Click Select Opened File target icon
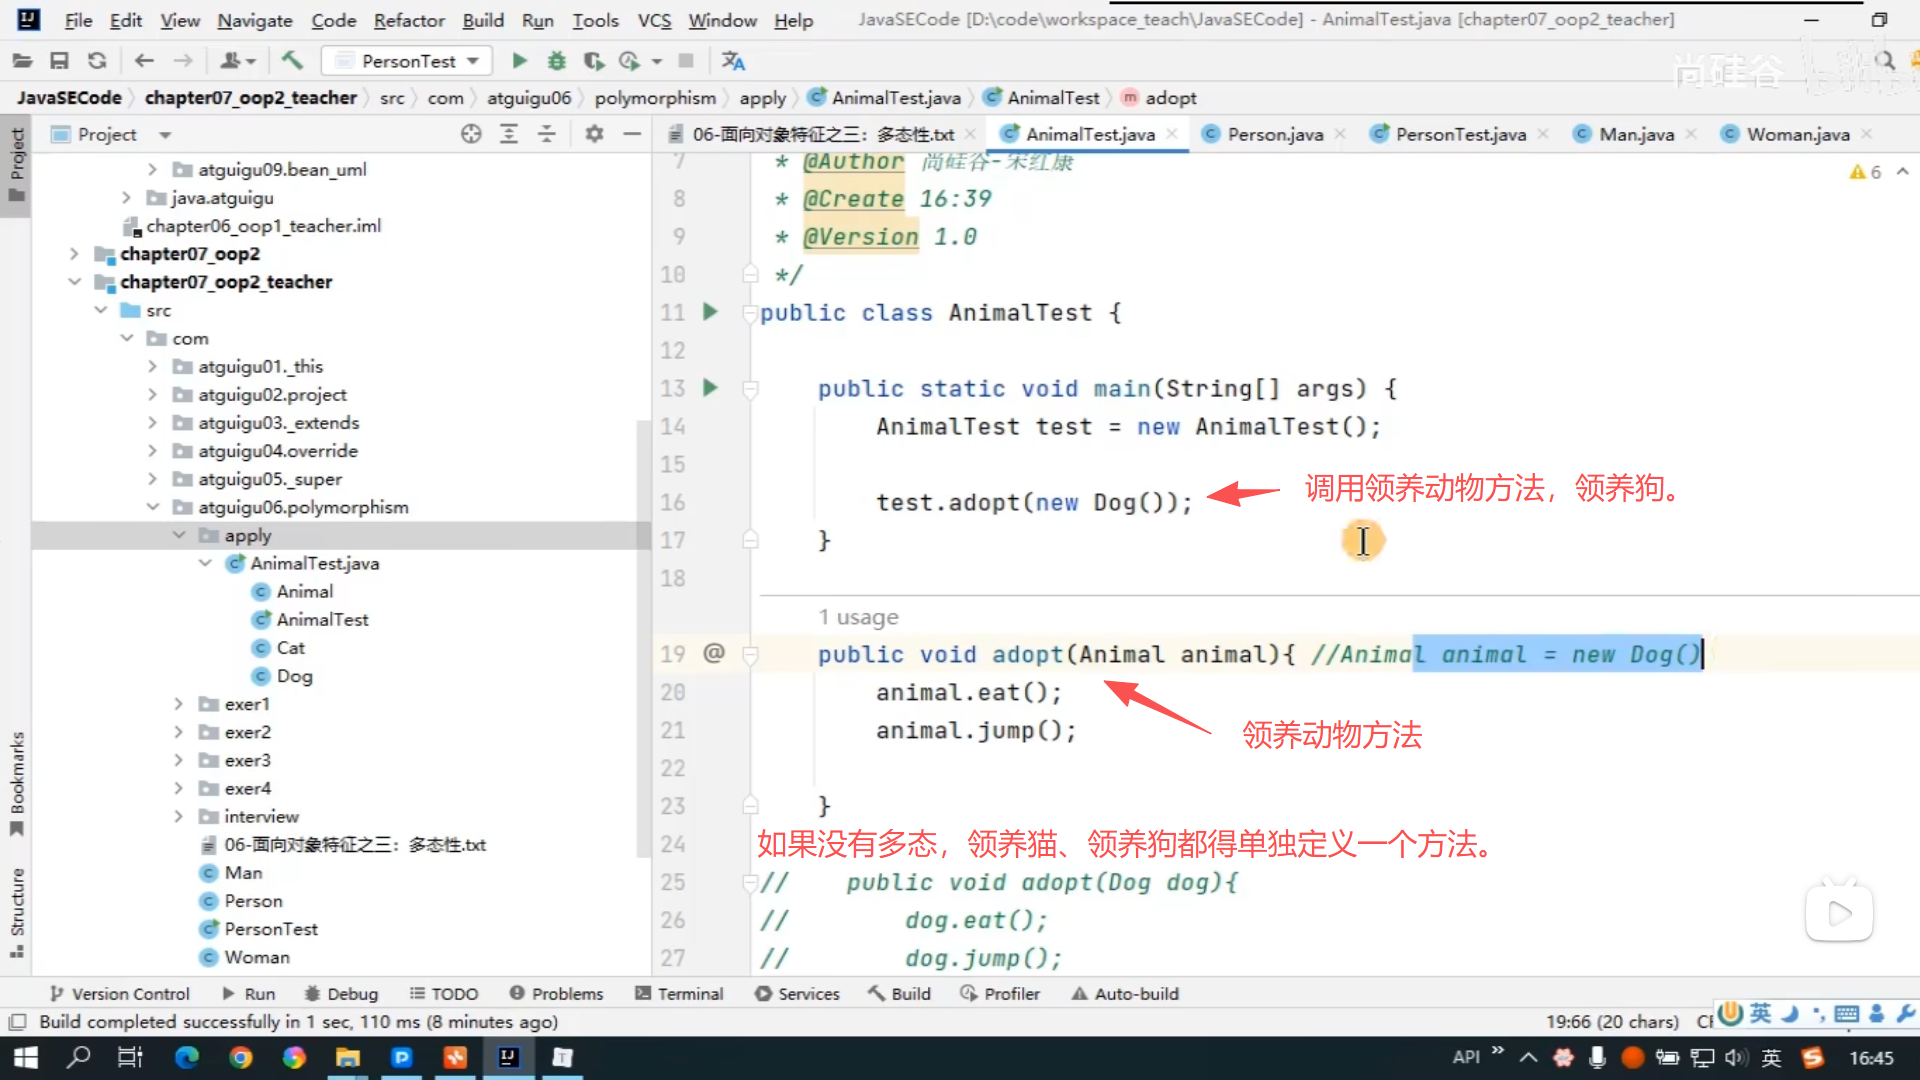This screenshot has width=1920, height=1080. point(471,134)
